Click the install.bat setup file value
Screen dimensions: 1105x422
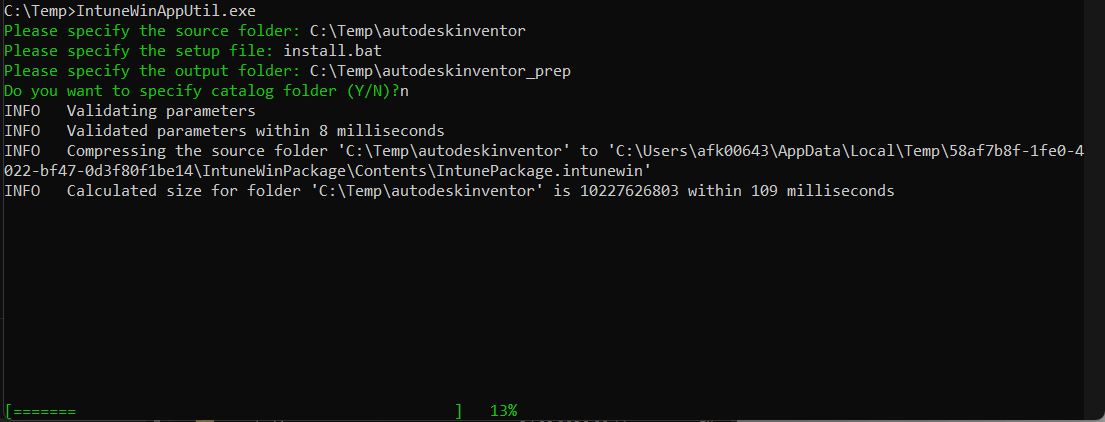pos(326,51)
